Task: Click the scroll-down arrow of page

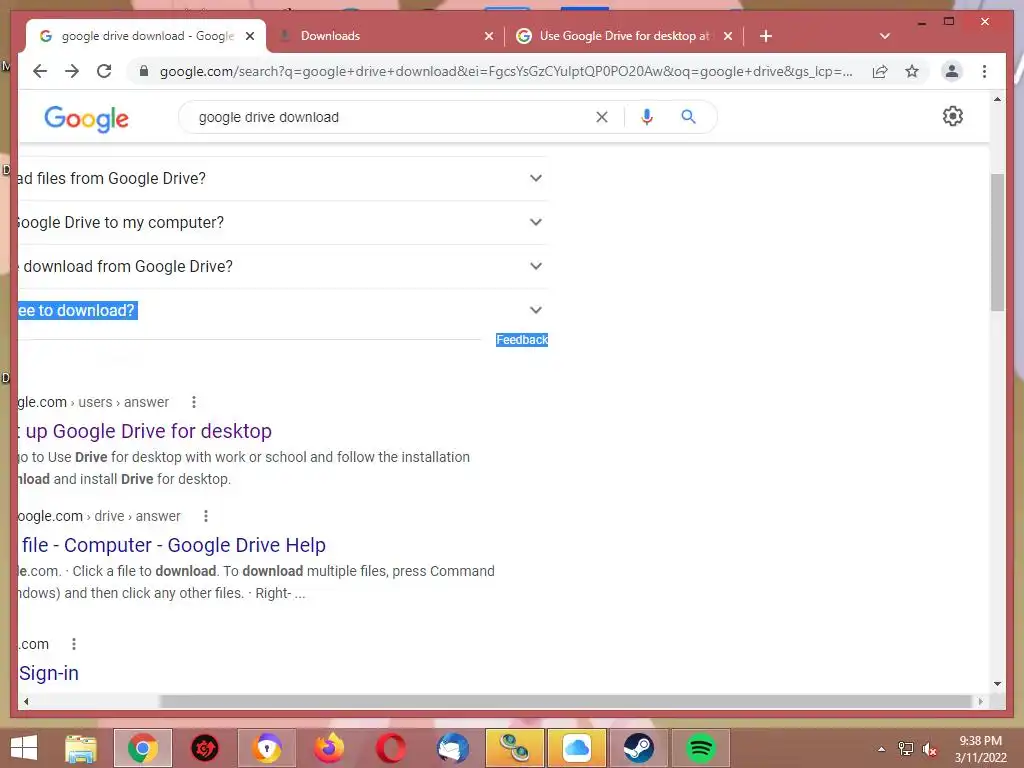Action: (x=997, y=684)
